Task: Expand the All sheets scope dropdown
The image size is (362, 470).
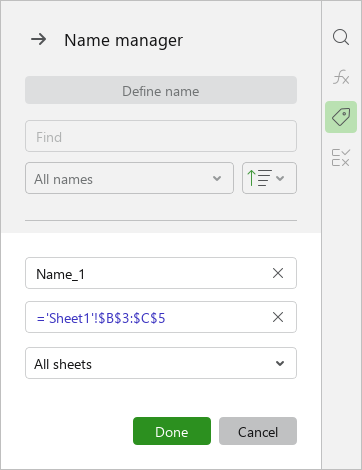Action: [x=161, y=363]
